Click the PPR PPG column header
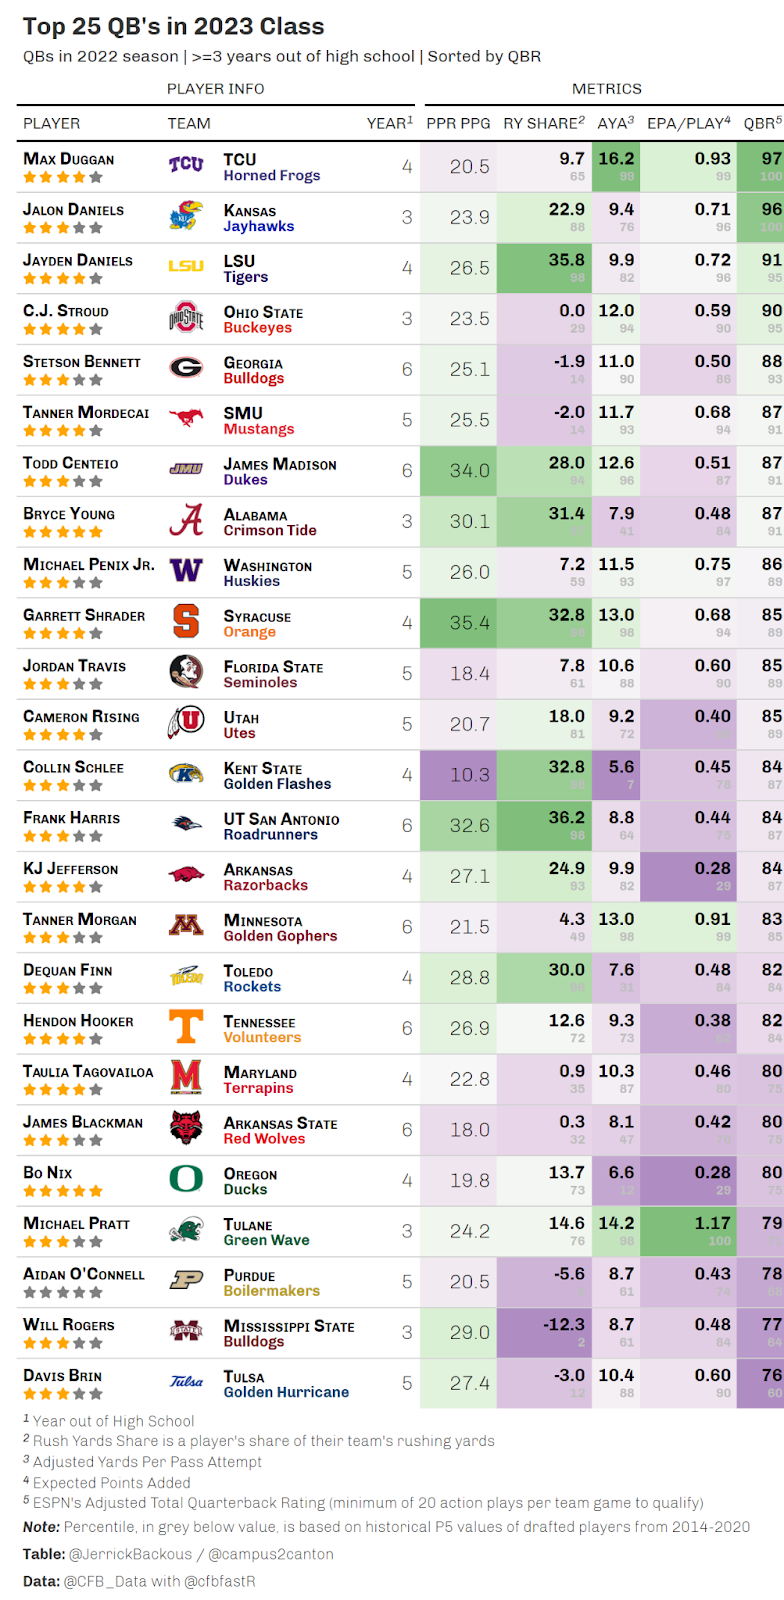 click(458, 123)
